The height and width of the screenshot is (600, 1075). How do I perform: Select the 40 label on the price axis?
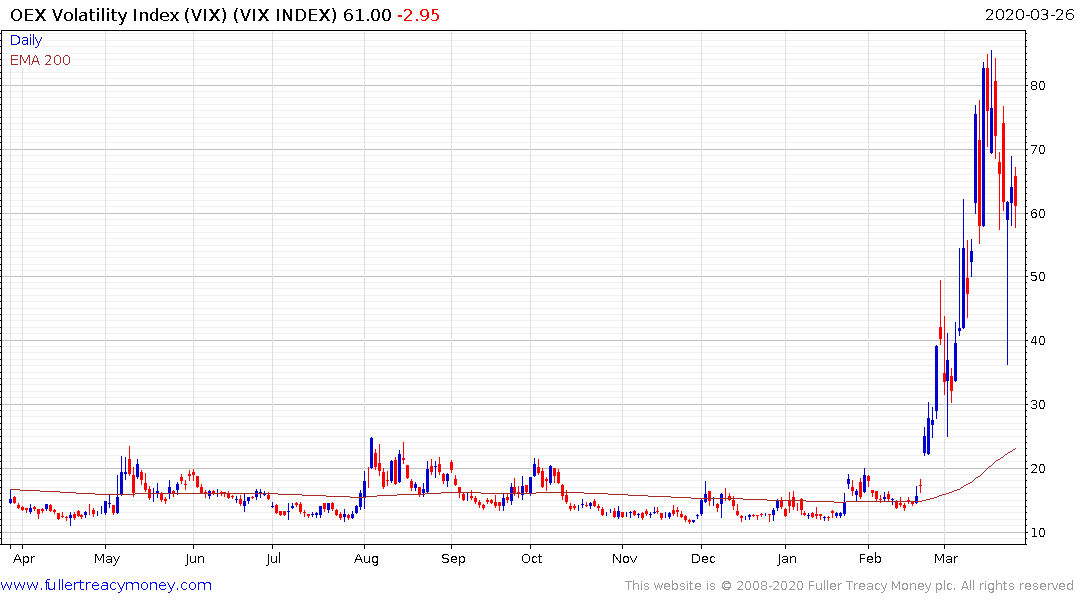[1037, 341]
